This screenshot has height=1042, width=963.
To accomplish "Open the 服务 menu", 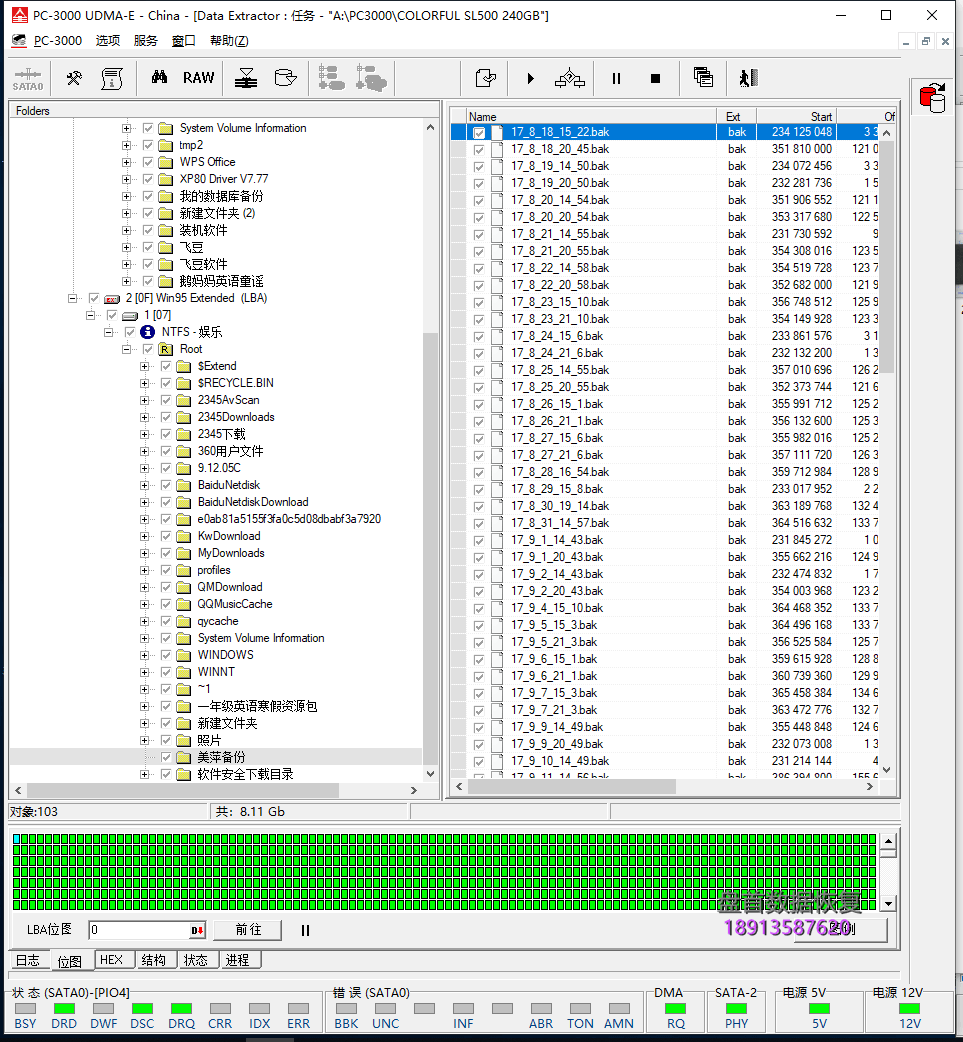I will click(146, 41).
